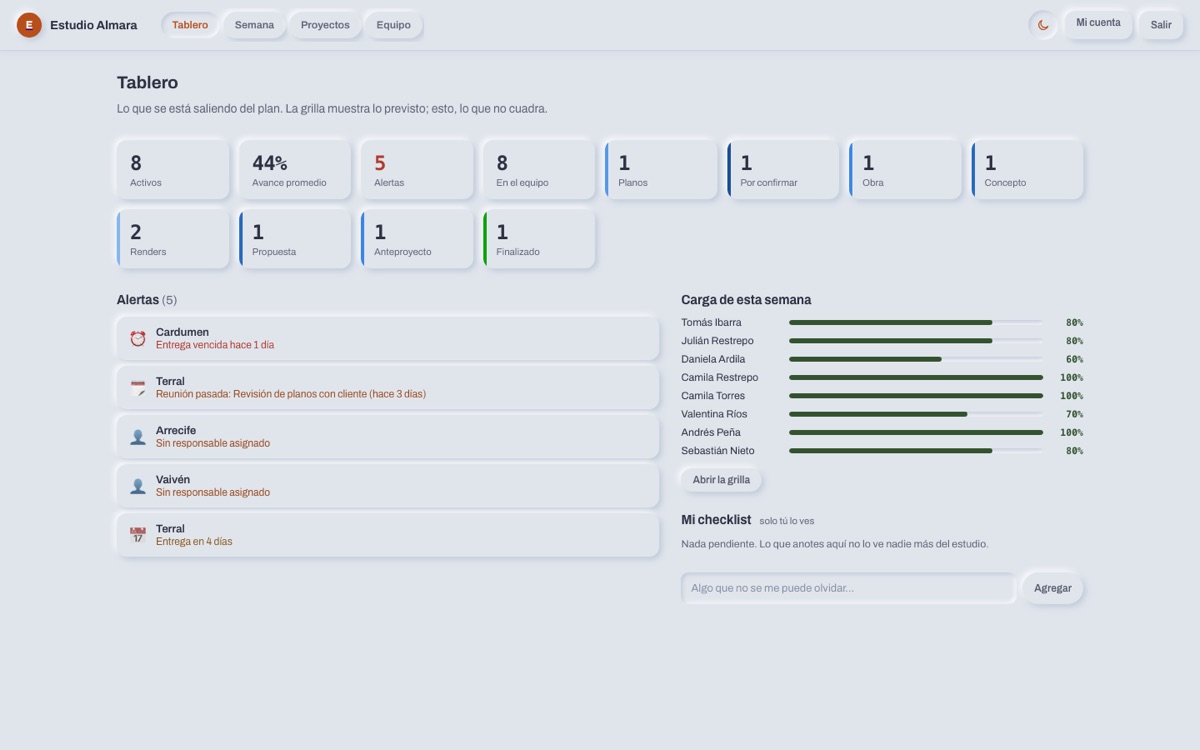Screen dimensions: 1200x750
Task: Select the 'En el equipo' stat card
Action: [x=539, y=170]
